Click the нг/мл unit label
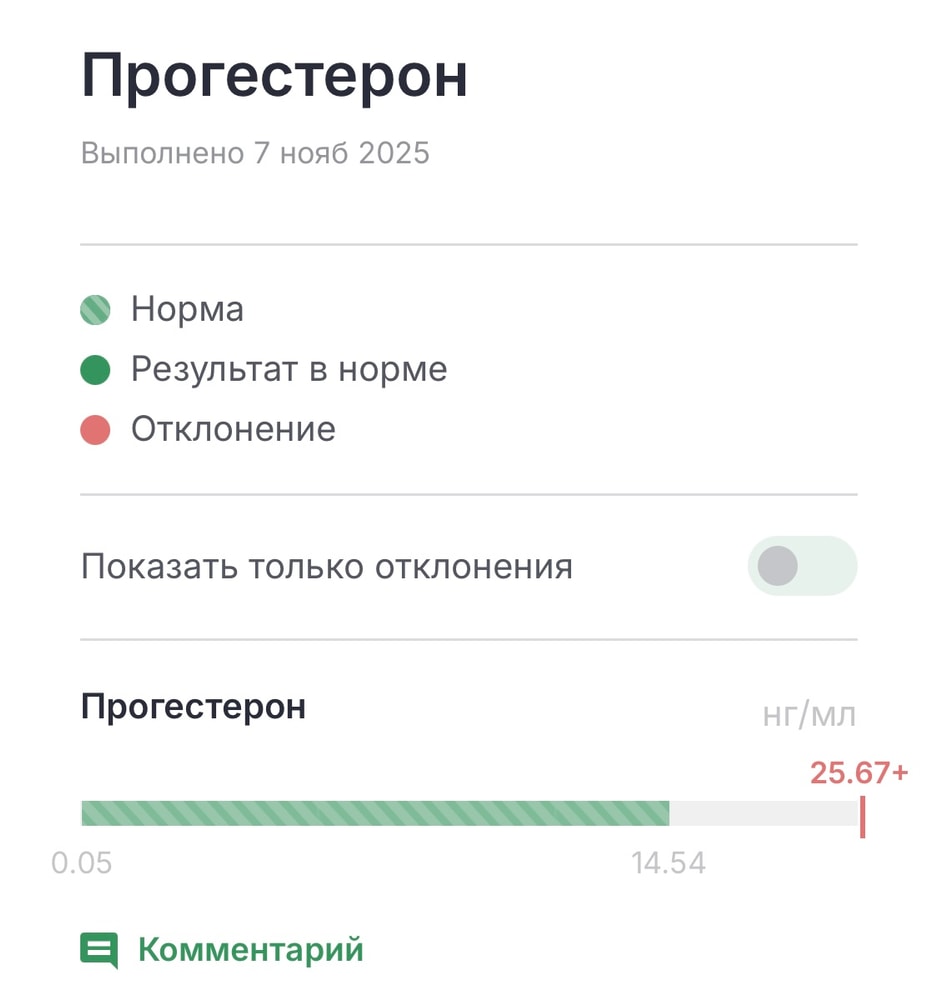This screenshot has height=1000, width=938. point(810,716)
